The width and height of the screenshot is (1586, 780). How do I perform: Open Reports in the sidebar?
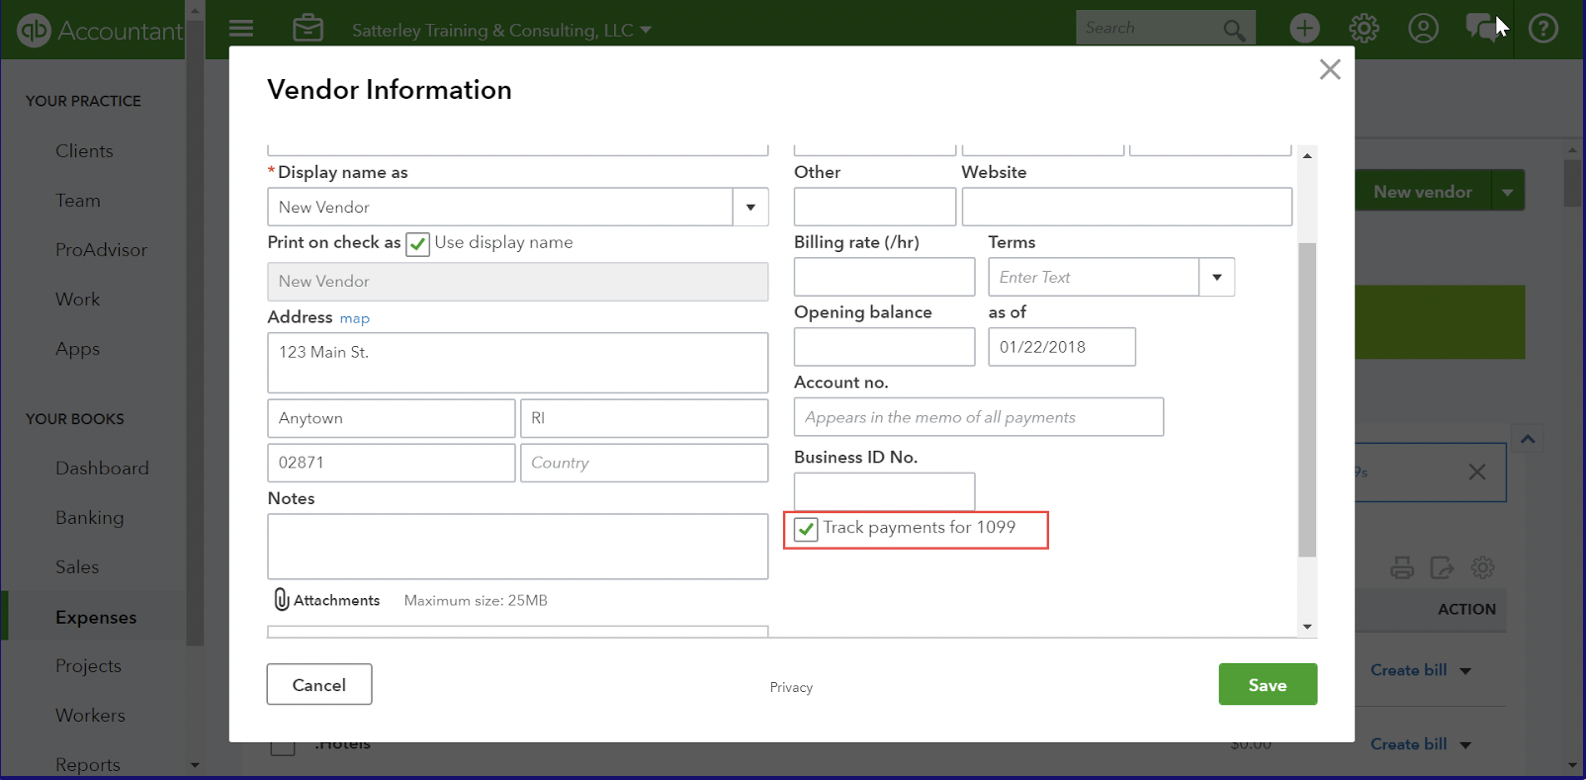[88, 764]
